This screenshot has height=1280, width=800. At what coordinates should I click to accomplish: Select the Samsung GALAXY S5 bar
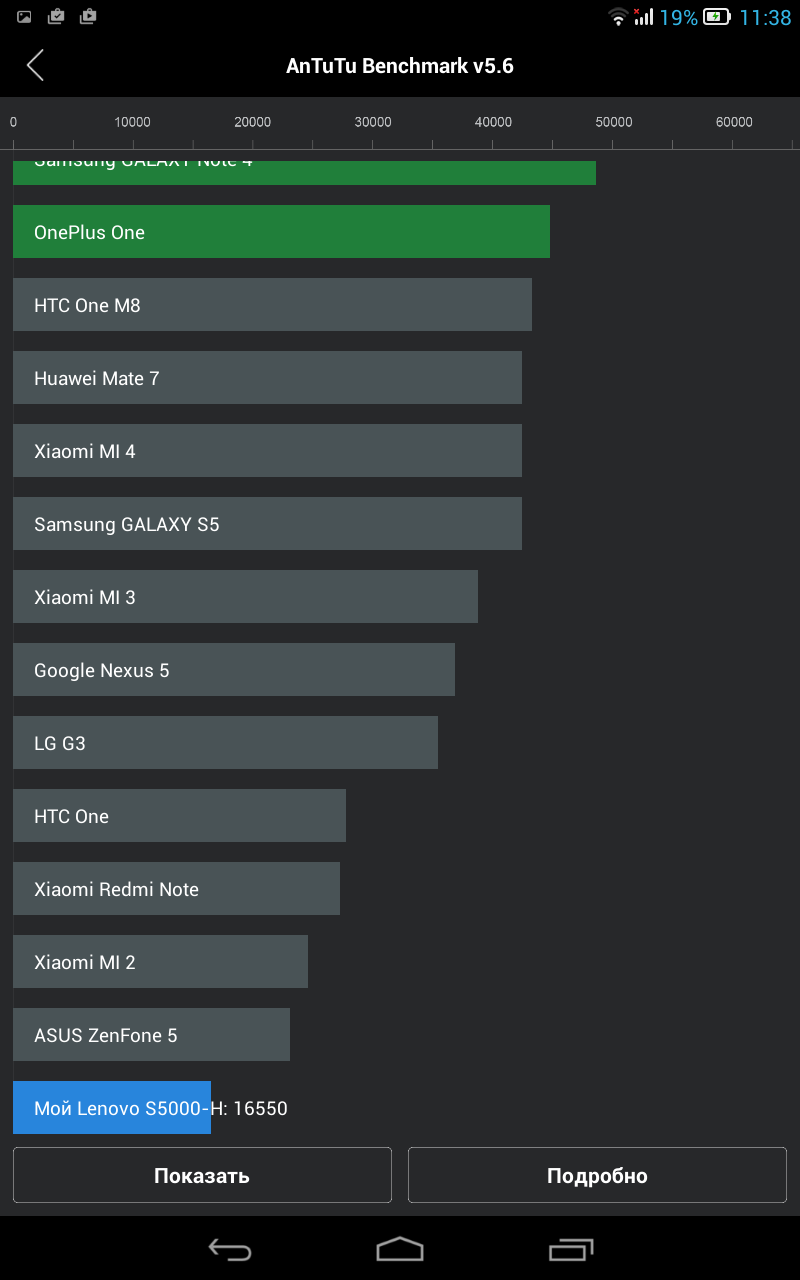point(267,524)
